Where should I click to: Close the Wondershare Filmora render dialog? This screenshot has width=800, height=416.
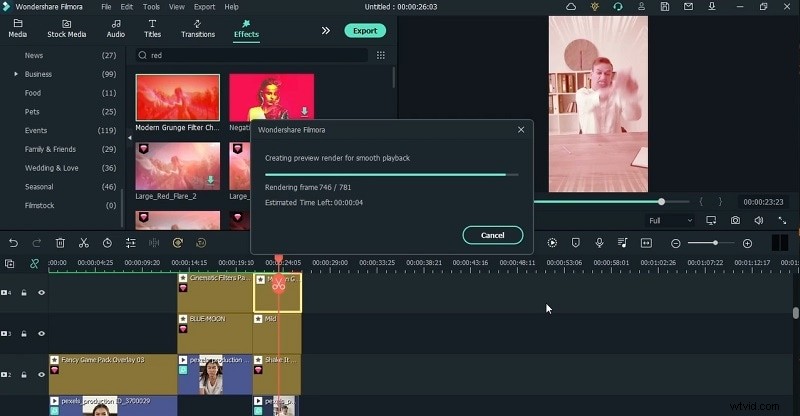[x=521, y=130]
